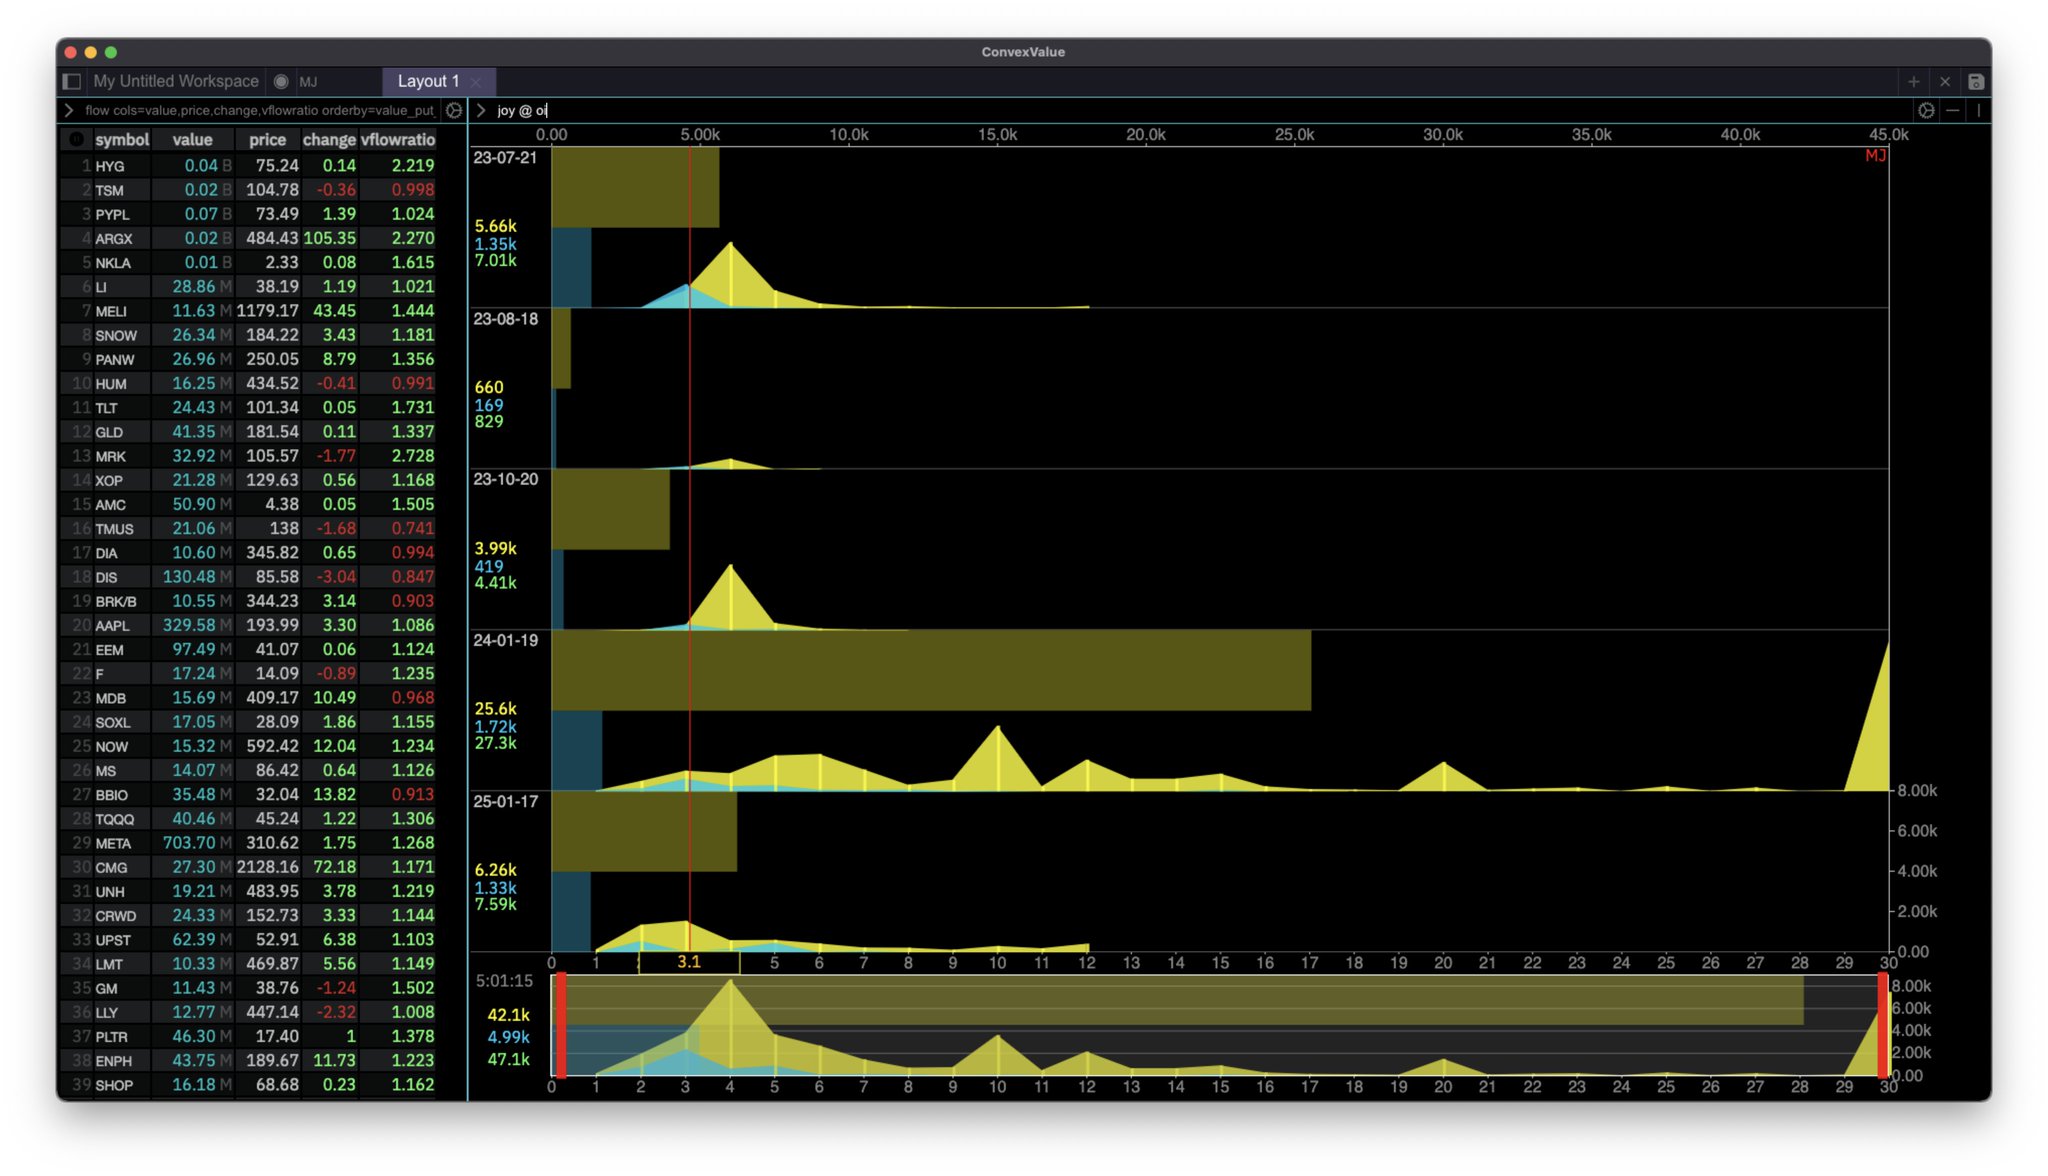Viewport: 2048px width, 1176px height.
Task: Sort table by vflowratio column header
Action: coord(398,140)
